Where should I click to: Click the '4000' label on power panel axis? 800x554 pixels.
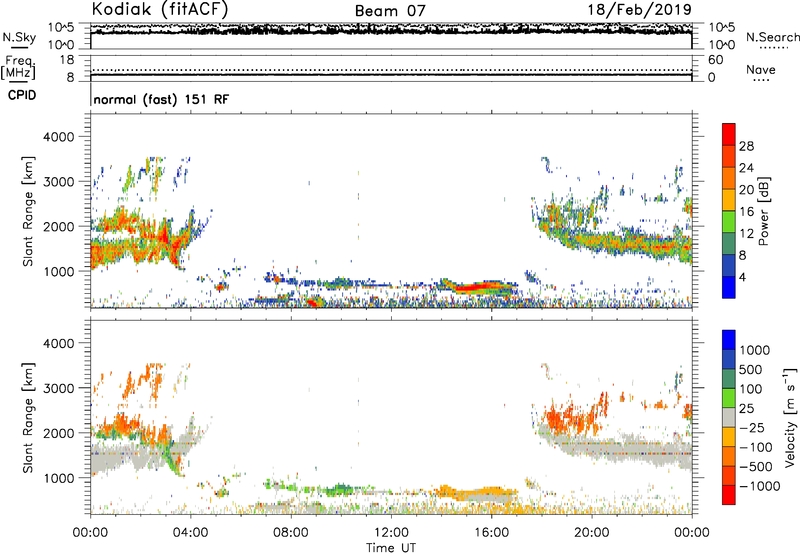pos(58,137)
